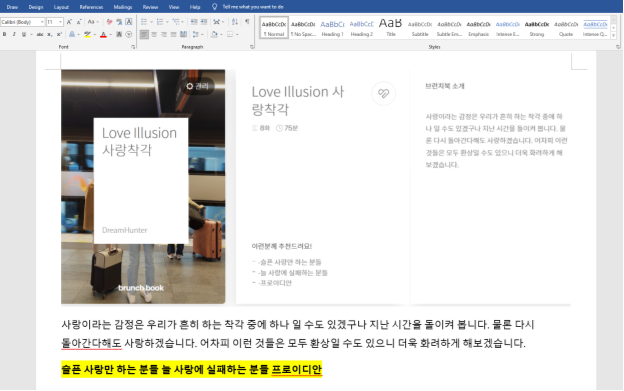Apply No Spacing style

click(303, 28)
